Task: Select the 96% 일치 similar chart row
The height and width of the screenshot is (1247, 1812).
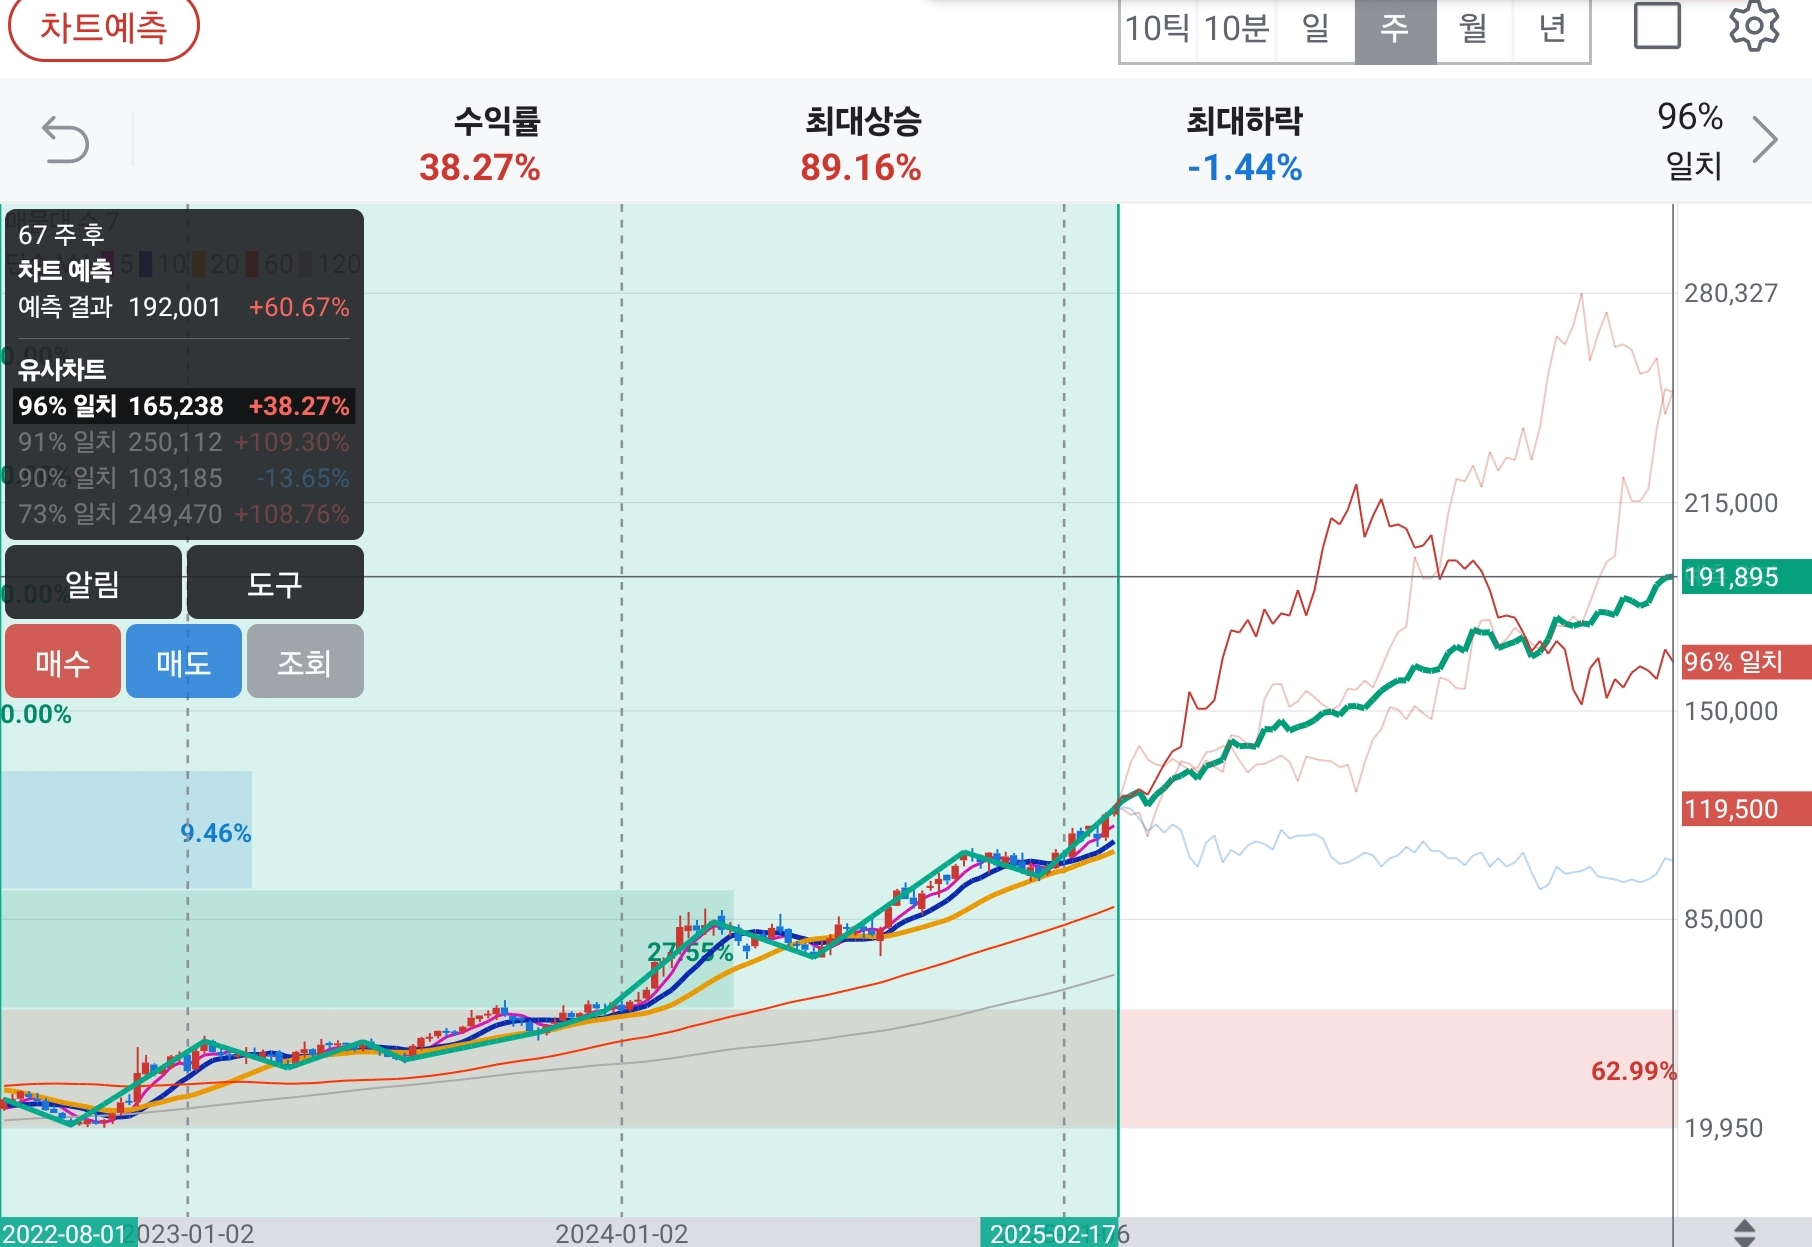Action: click(x=184, y=406)
